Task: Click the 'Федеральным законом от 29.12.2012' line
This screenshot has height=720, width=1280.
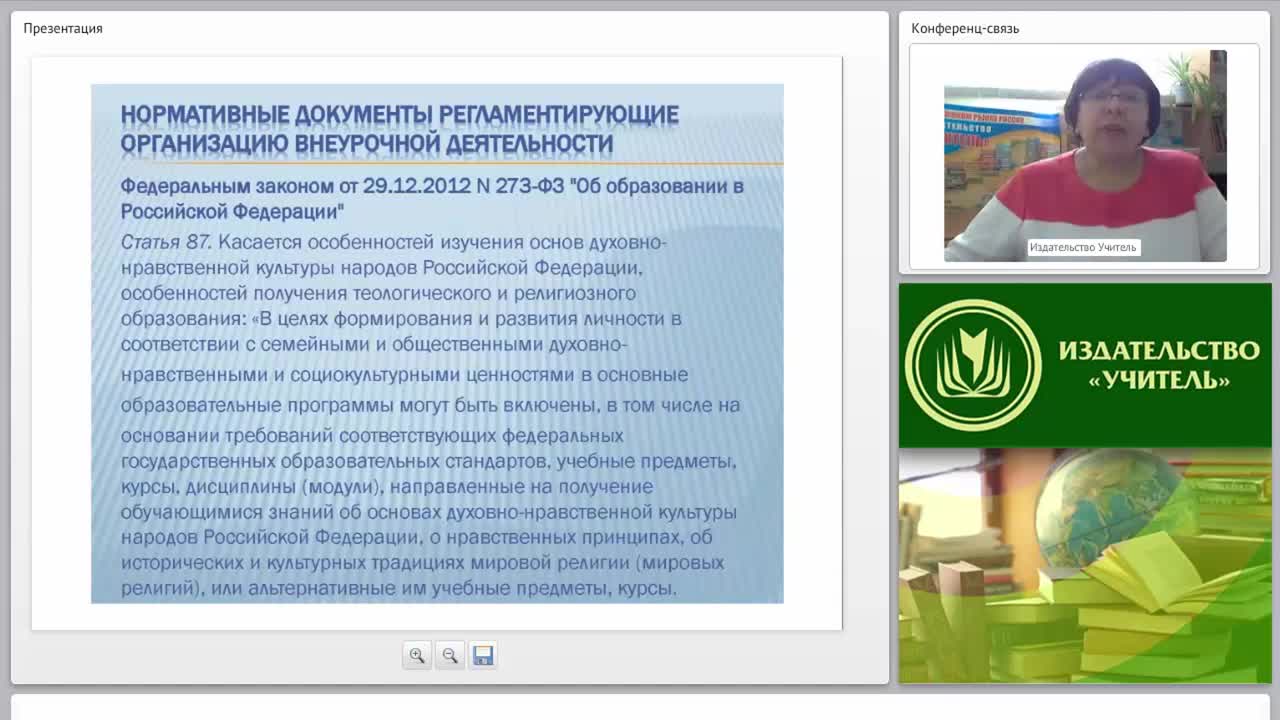Action: (431, 186)
